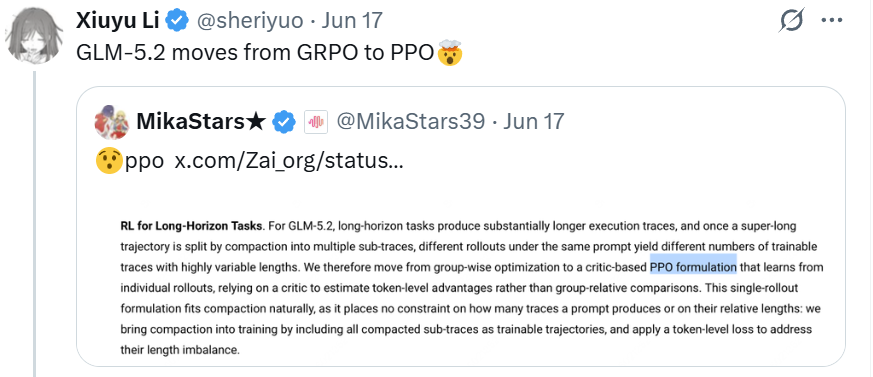
Task: Click the pink waveform affiliate badge
Action: (316, 122)
